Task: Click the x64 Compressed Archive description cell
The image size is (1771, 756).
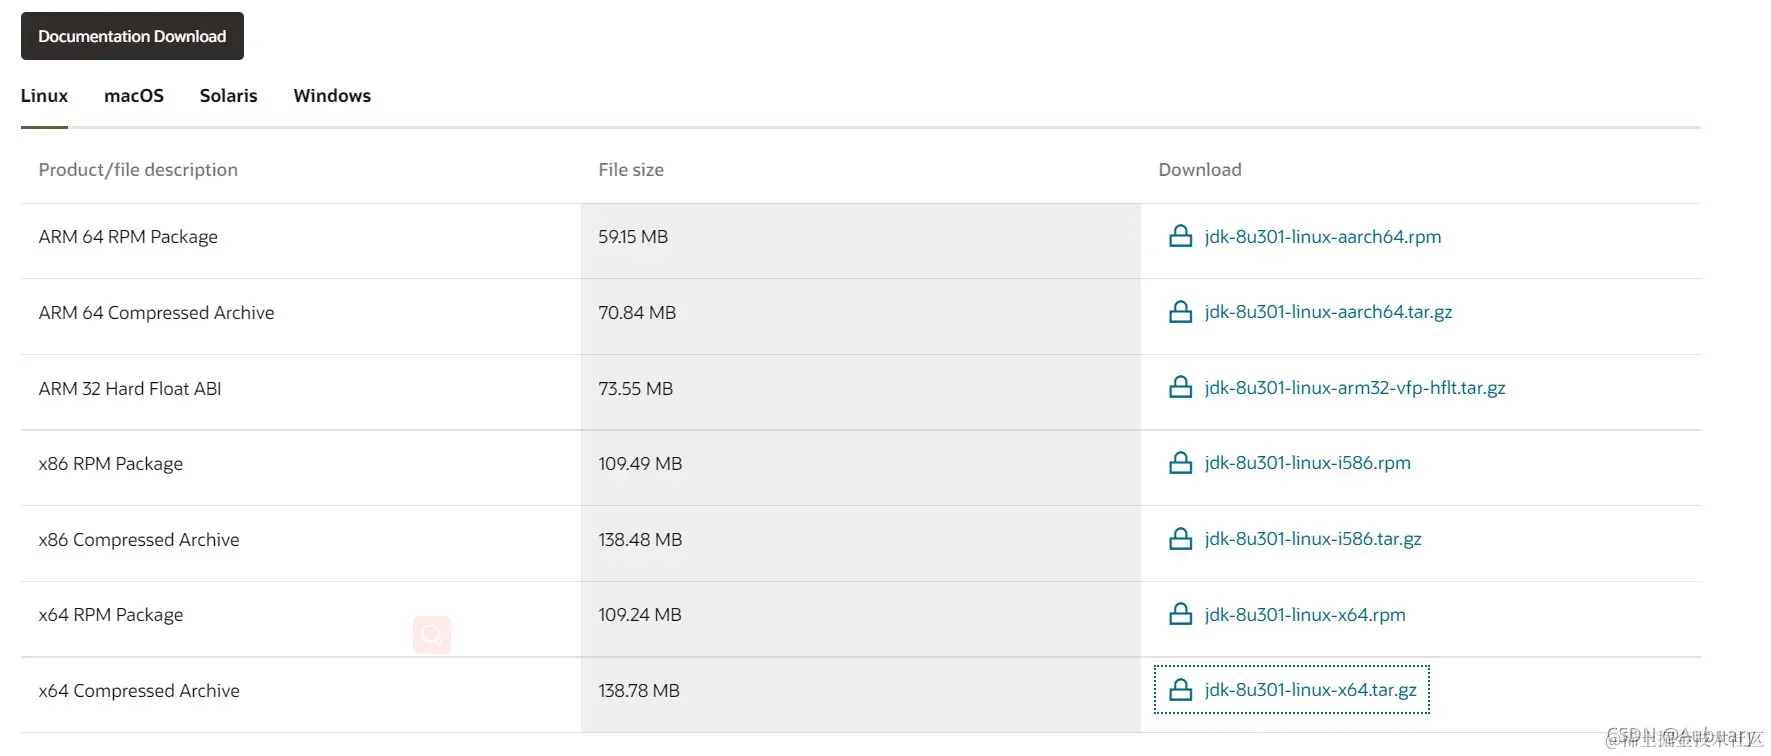Action: pyautogui.click(x=300, y=691)
